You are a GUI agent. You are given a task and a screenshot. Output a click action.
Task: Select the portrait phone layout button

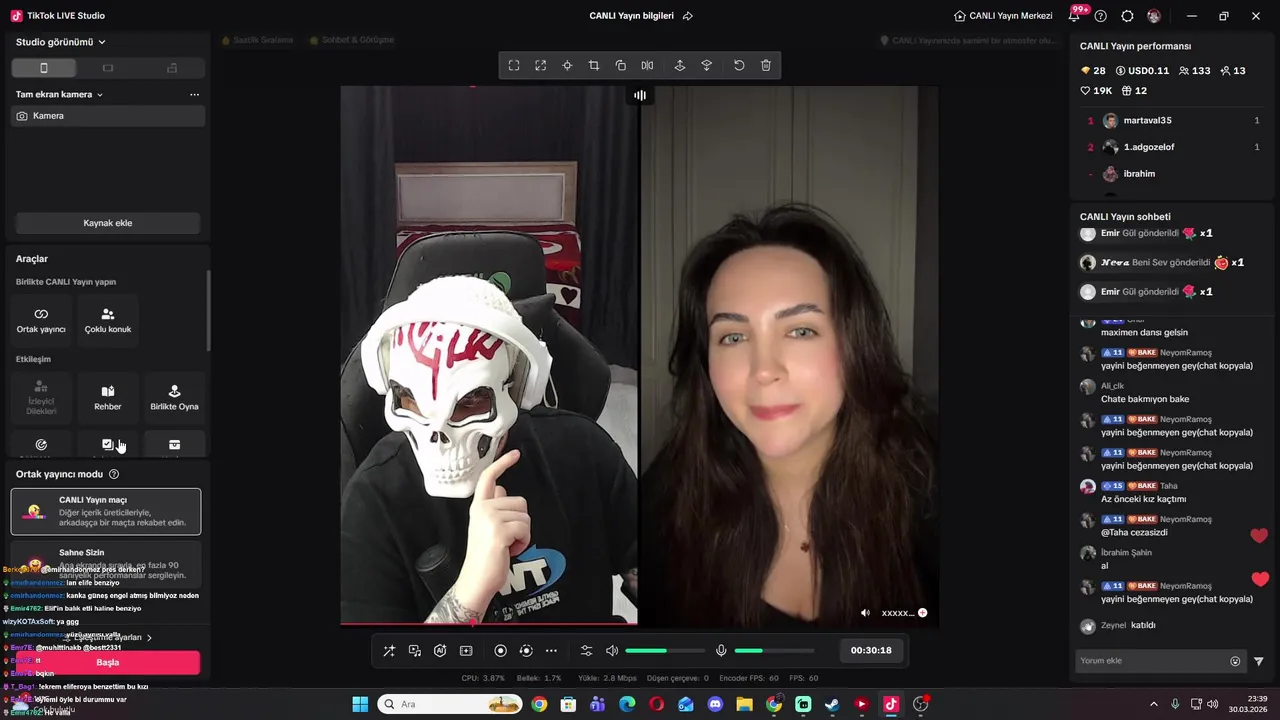[44, 68]
